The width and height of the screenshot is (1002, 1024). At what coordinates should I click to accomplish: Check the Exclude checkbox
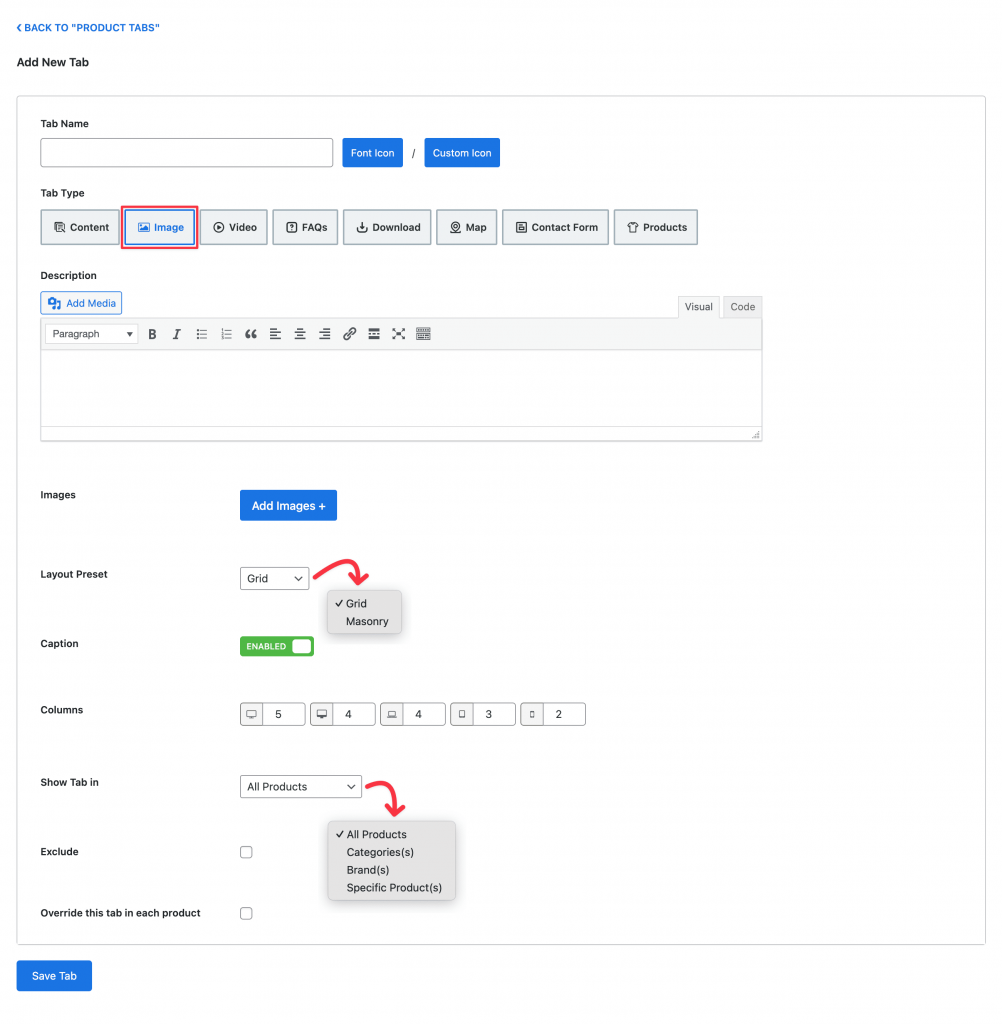[246, 852]
